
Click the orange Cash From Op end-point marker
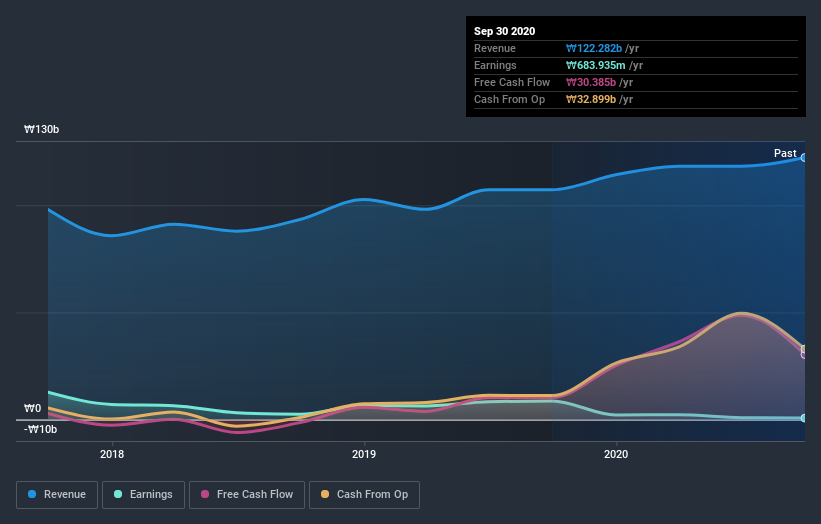804,349
